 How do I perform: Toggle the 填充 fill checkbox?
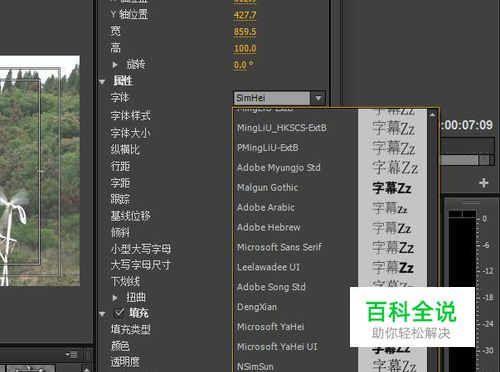(119, 313)
